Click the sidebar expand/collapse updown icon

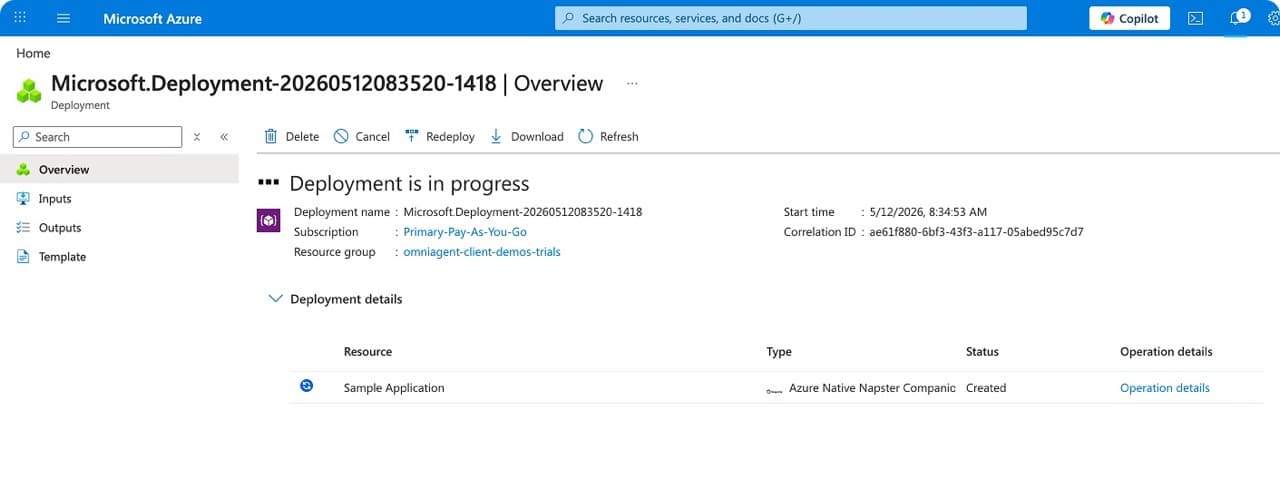tap(197, 137)
